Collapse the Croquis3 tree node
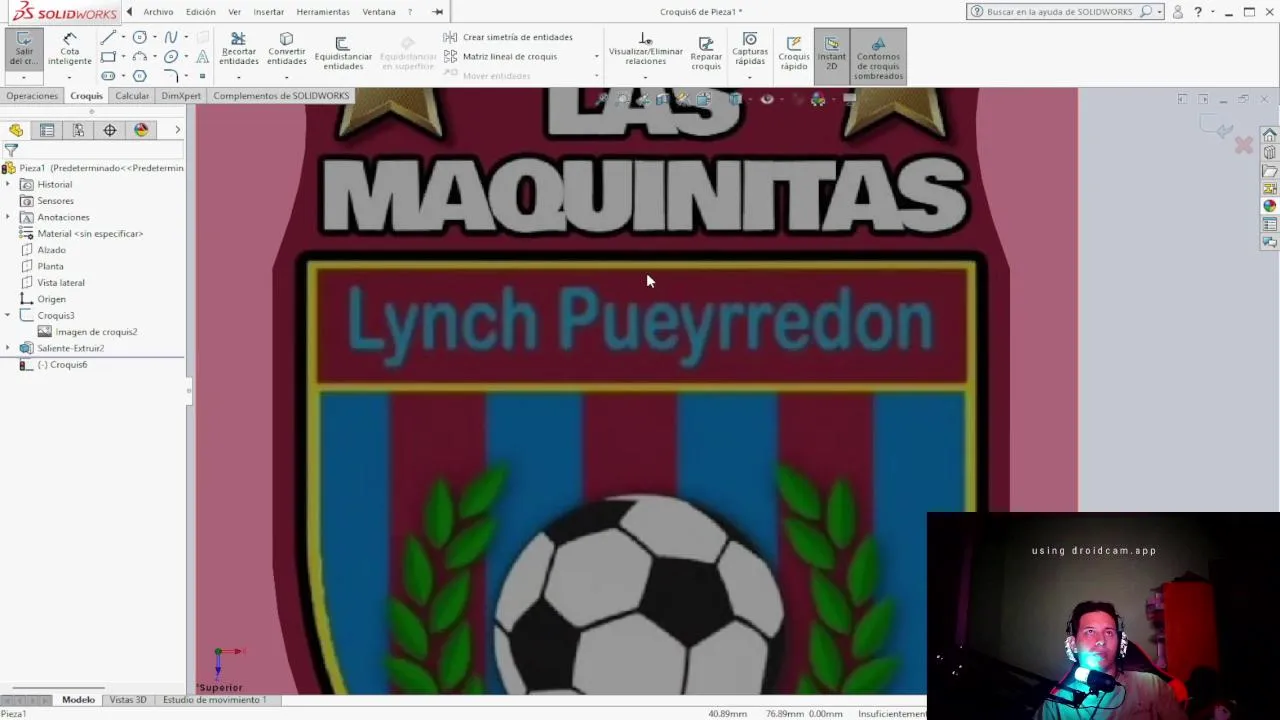1280x720 pixels. click(x=8, y=315)
